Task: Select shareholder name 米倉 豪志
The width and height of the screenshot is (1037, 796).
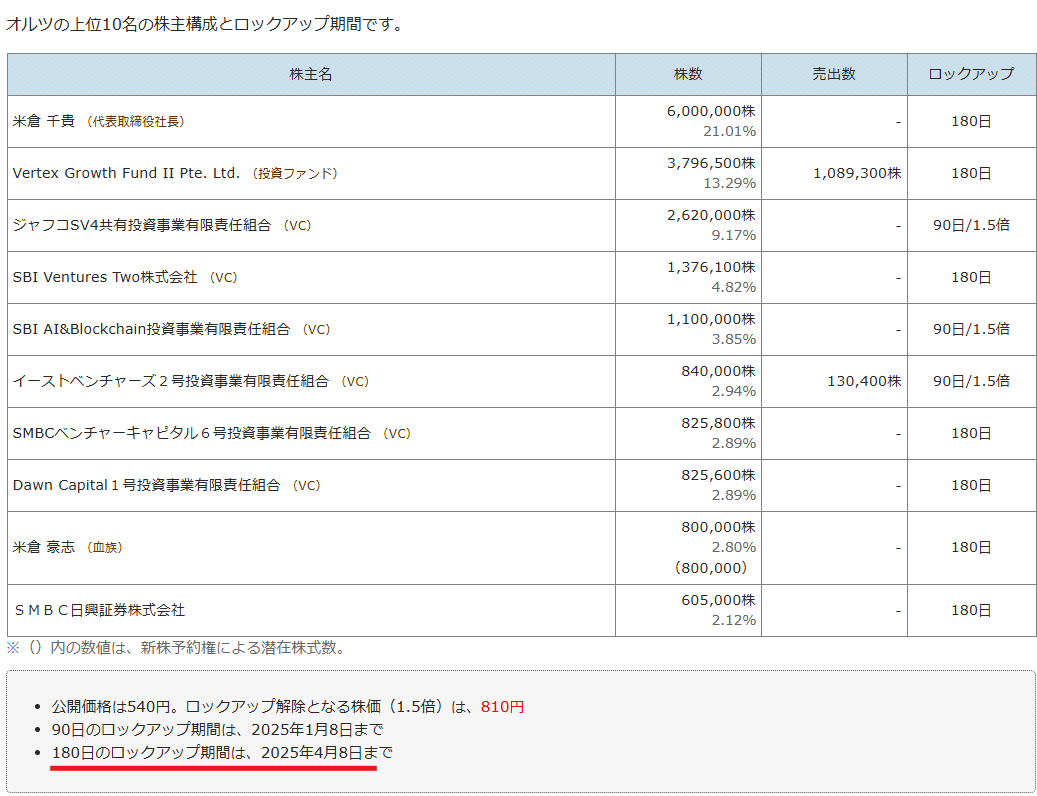Action: click(x=44, y=547)
